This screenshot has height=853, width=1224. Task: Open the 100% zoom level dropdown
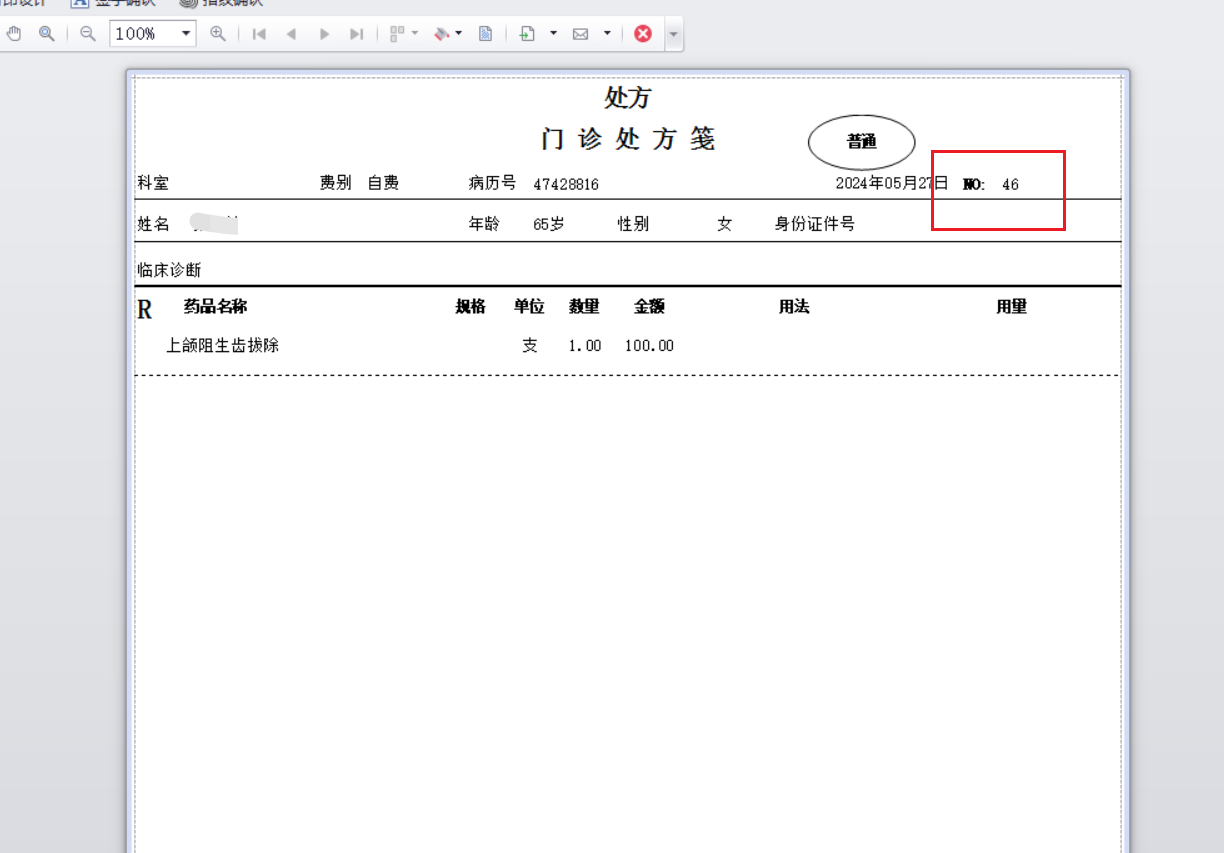[x=186, y=34]
